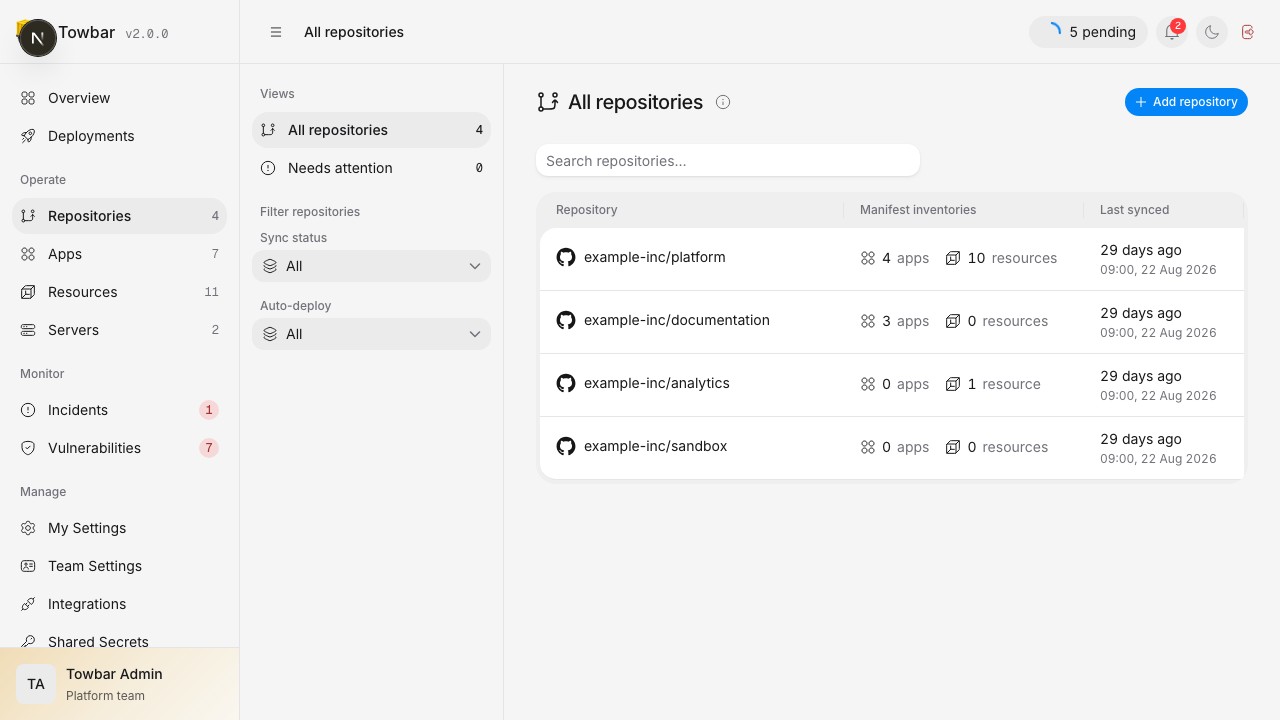Image resolution: width=1280 pixels, height=720 pixels.
Task: Switch to dark mode moon icon
Action: [x=1211, y=32]
